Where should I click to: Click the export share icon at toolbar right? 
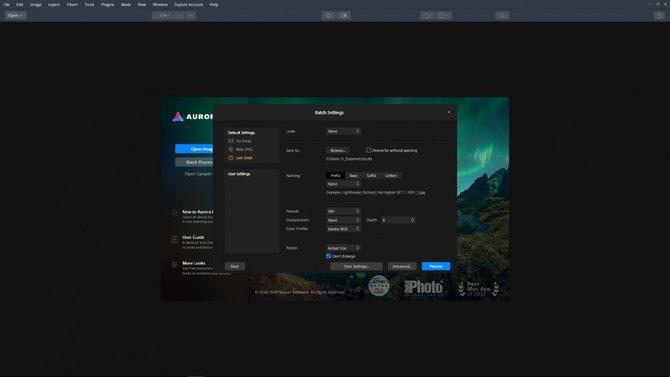pyautogui.click(x=659, y=15)
